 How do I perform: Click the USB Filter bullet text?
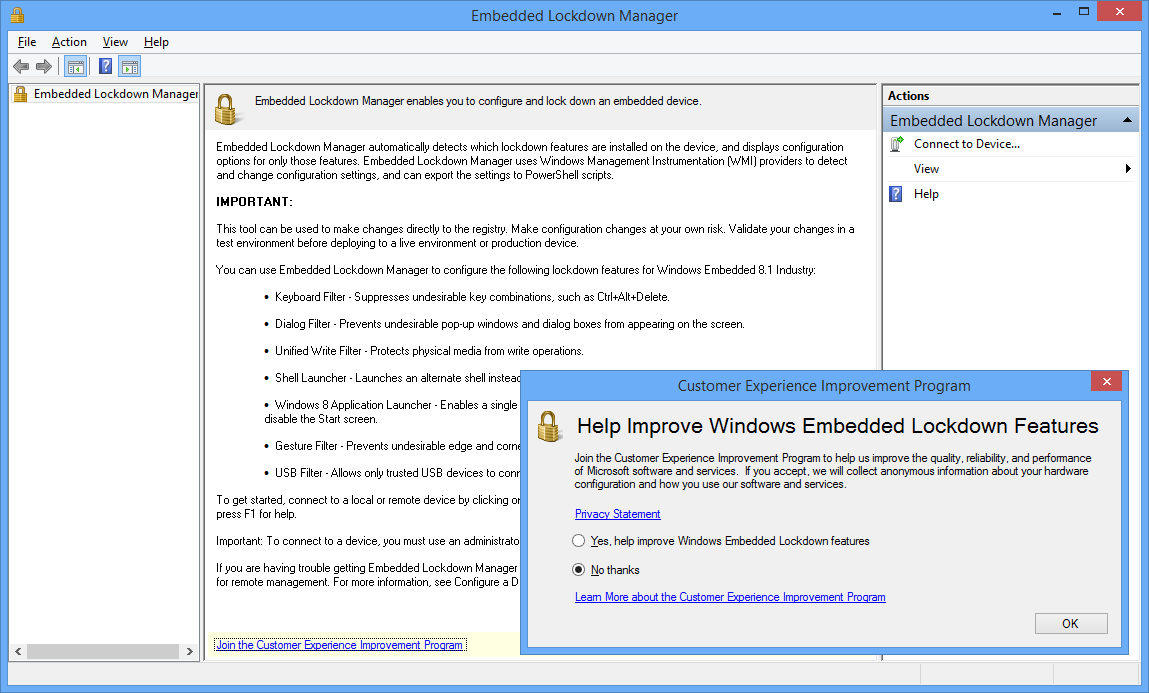[x=397, y=473]
